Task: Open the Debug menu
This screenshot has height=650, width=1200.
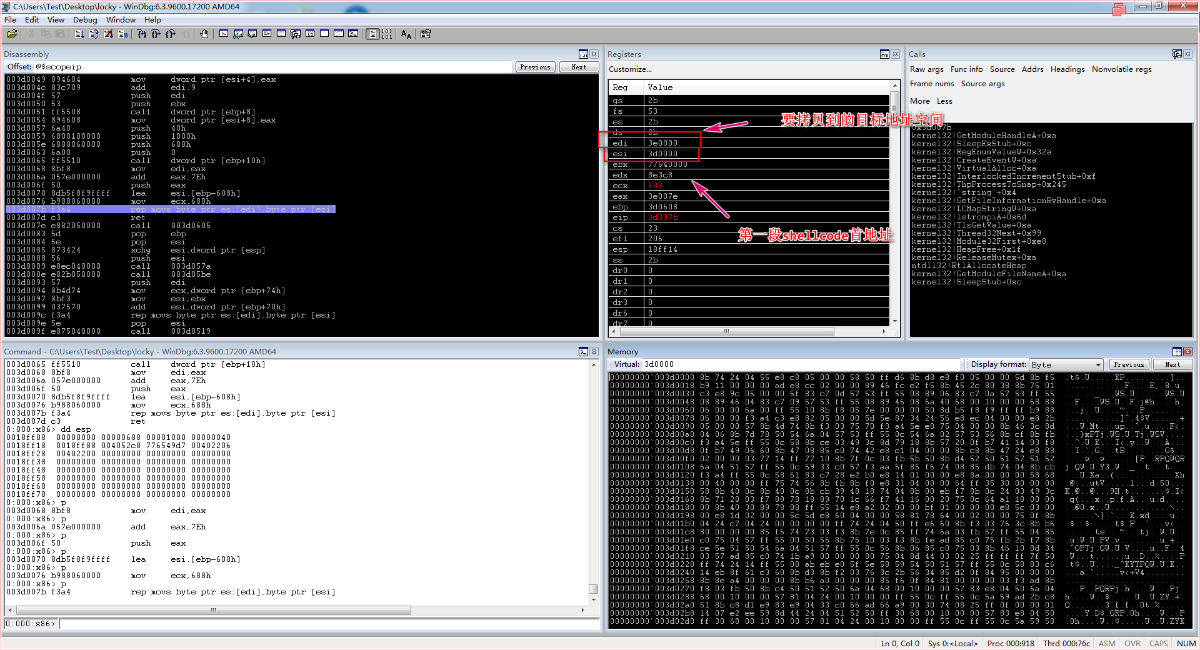Action: (86, 19)
